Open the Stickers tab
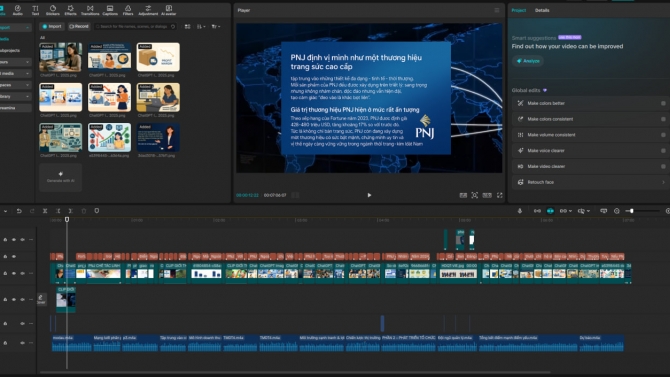670x377 pixels. tap(53, 10)
